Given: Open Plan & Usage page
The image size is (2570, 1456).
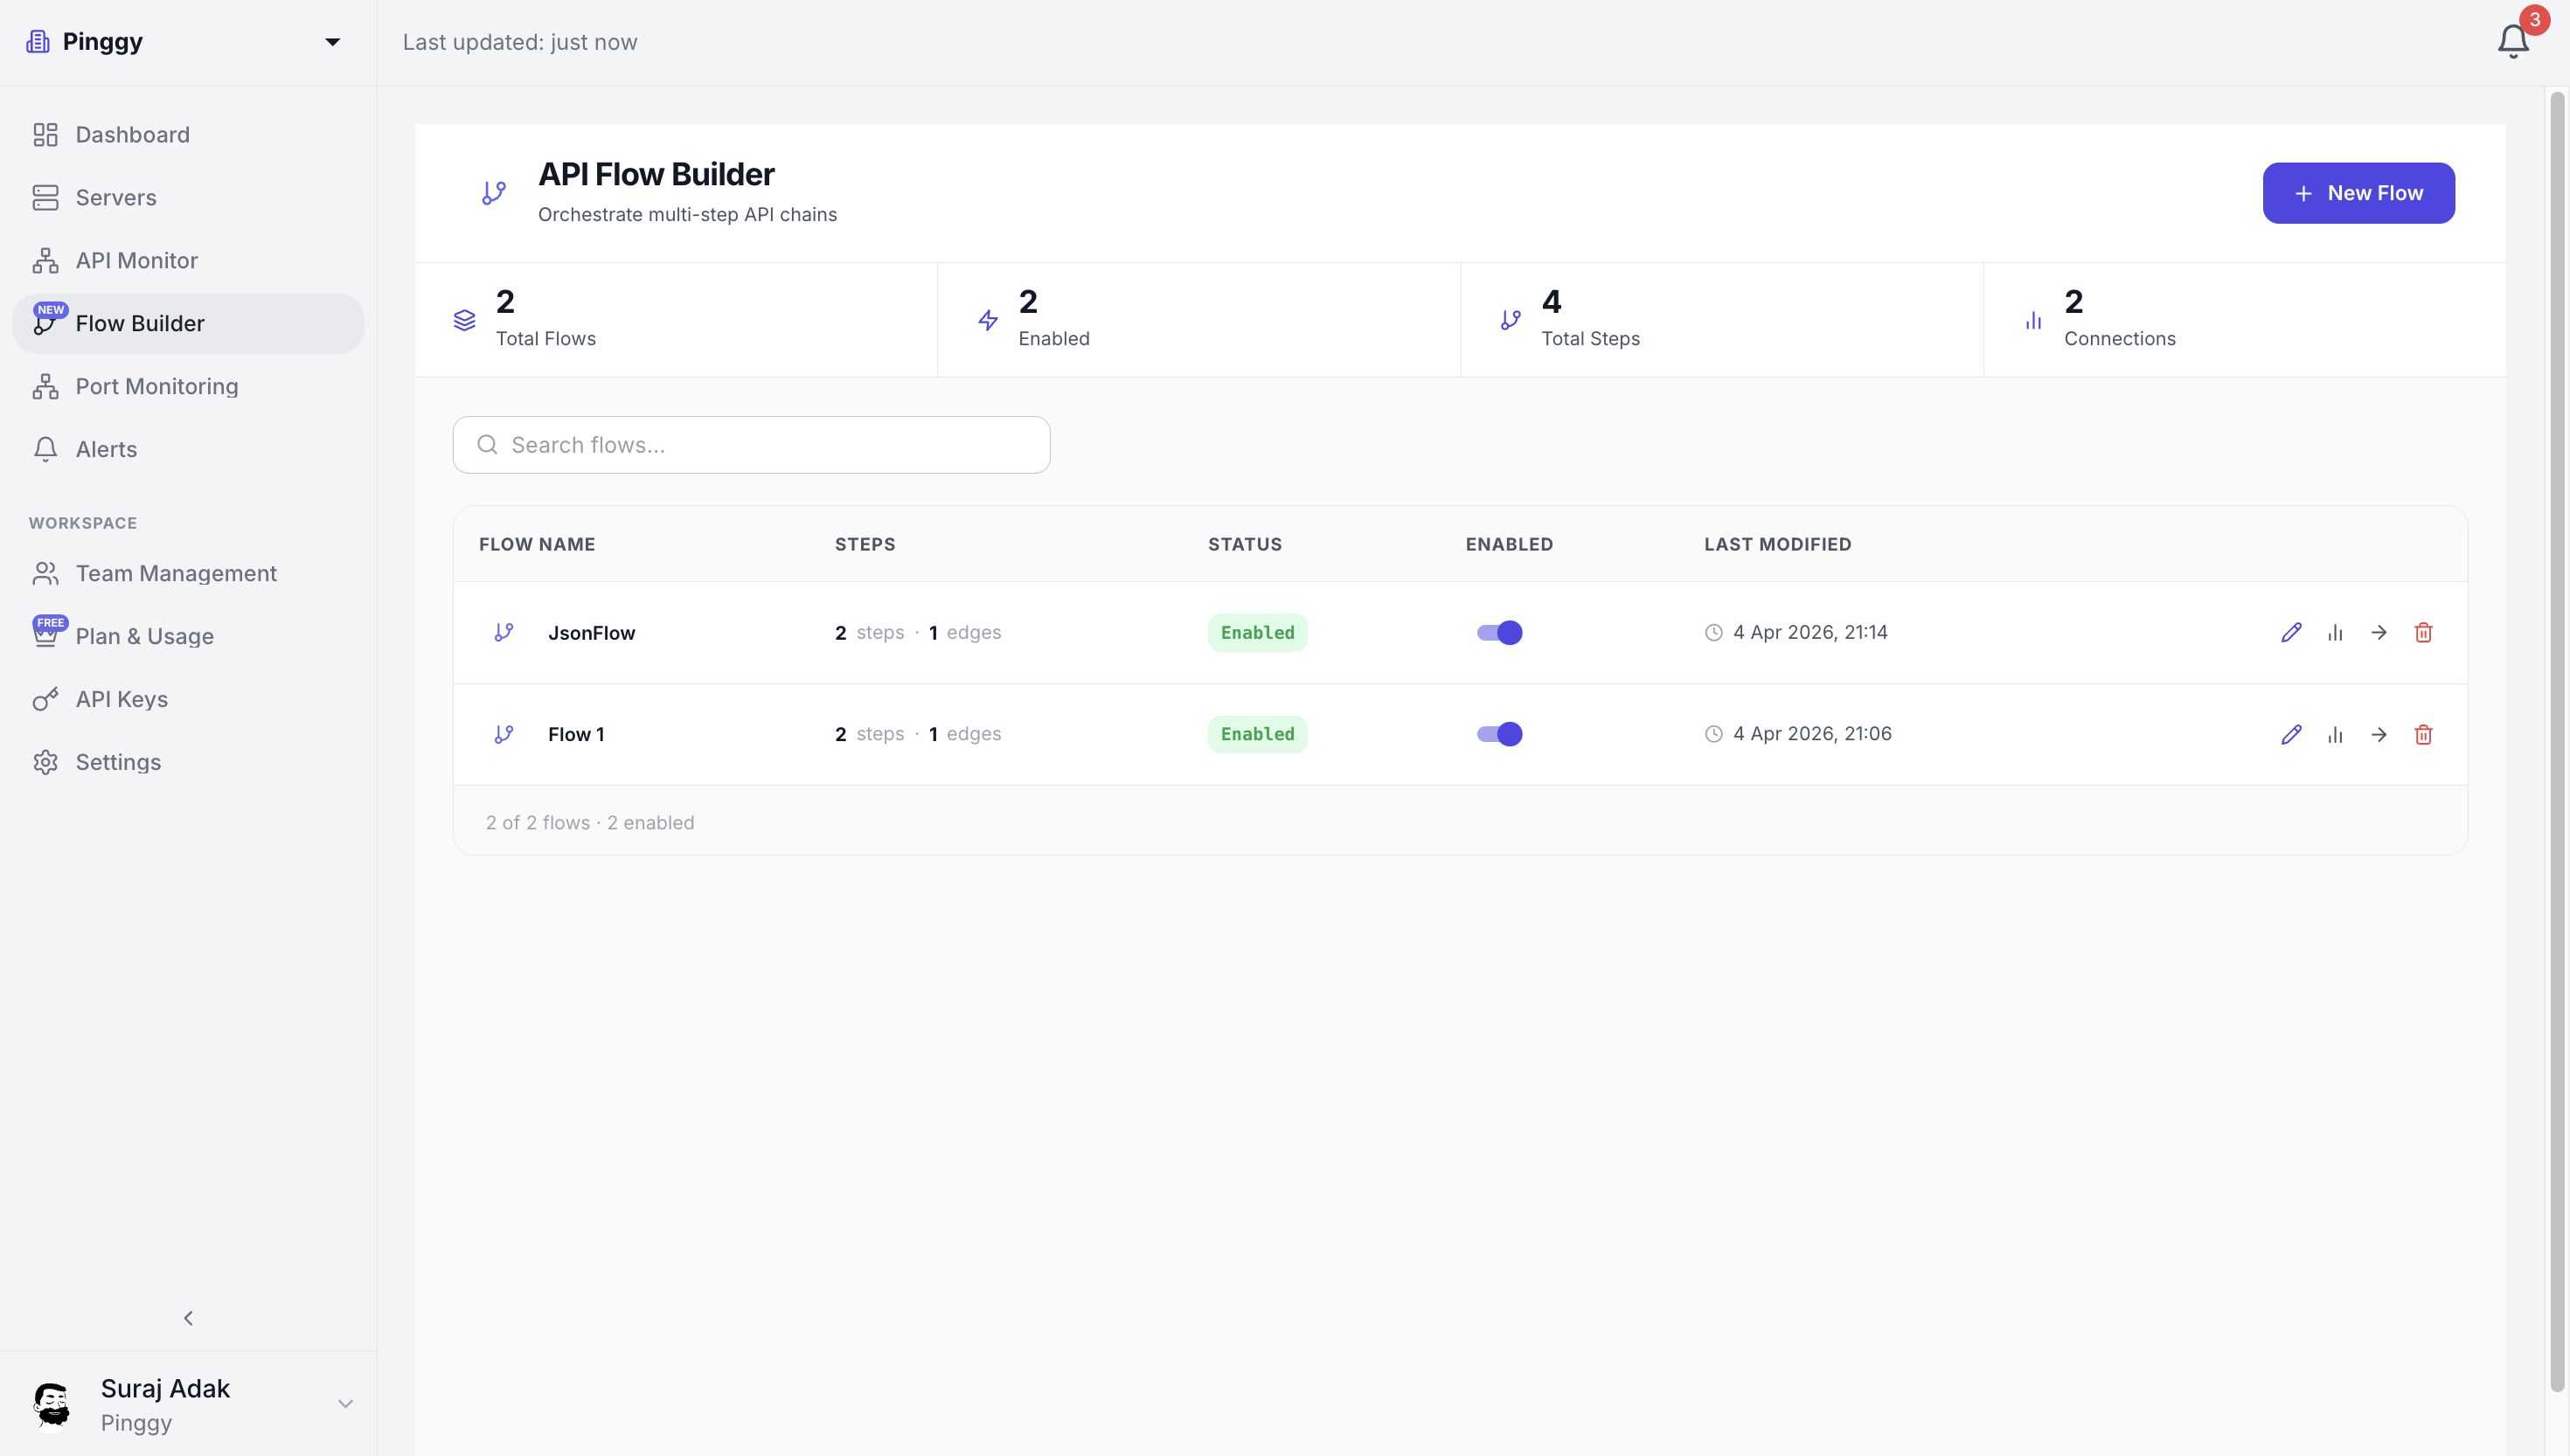Looking at the screenshot, I should pyautogui.click(x=188, y=636).
